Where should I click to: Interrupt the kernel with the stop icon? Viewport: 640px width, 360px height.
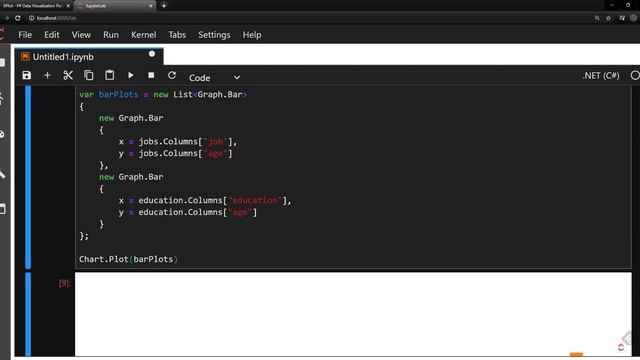pyautogui.click(x=151, y=75)
